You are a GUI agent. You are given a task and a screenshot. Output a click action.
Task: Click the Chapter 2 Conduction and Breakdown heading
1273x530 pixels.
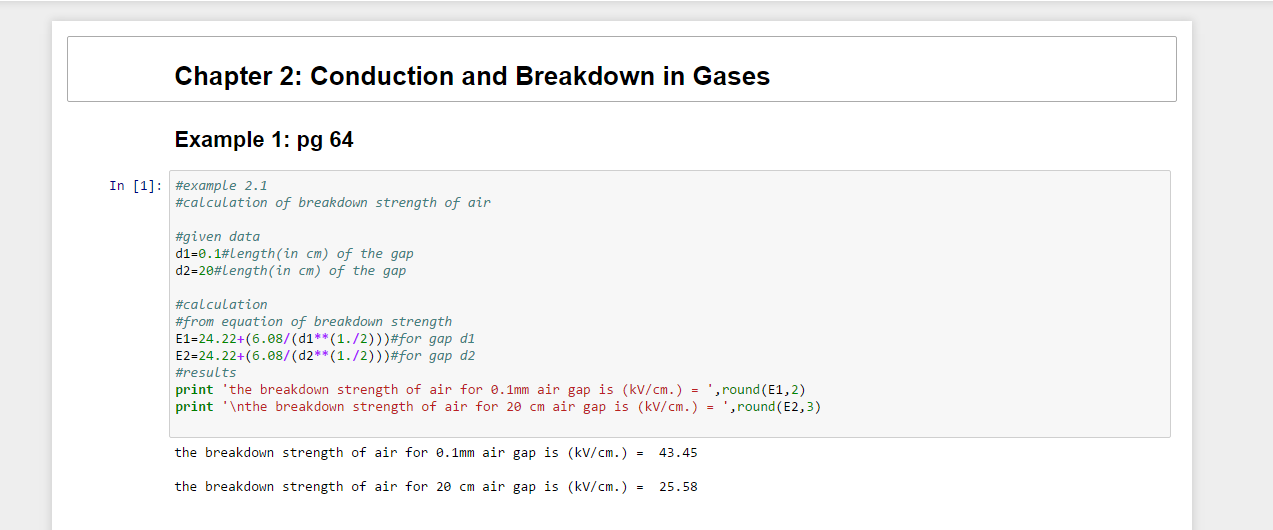471,76
